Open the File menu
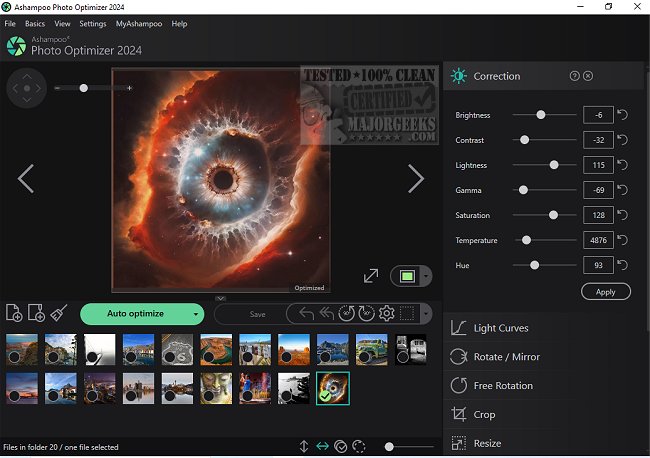 (10, 24)
